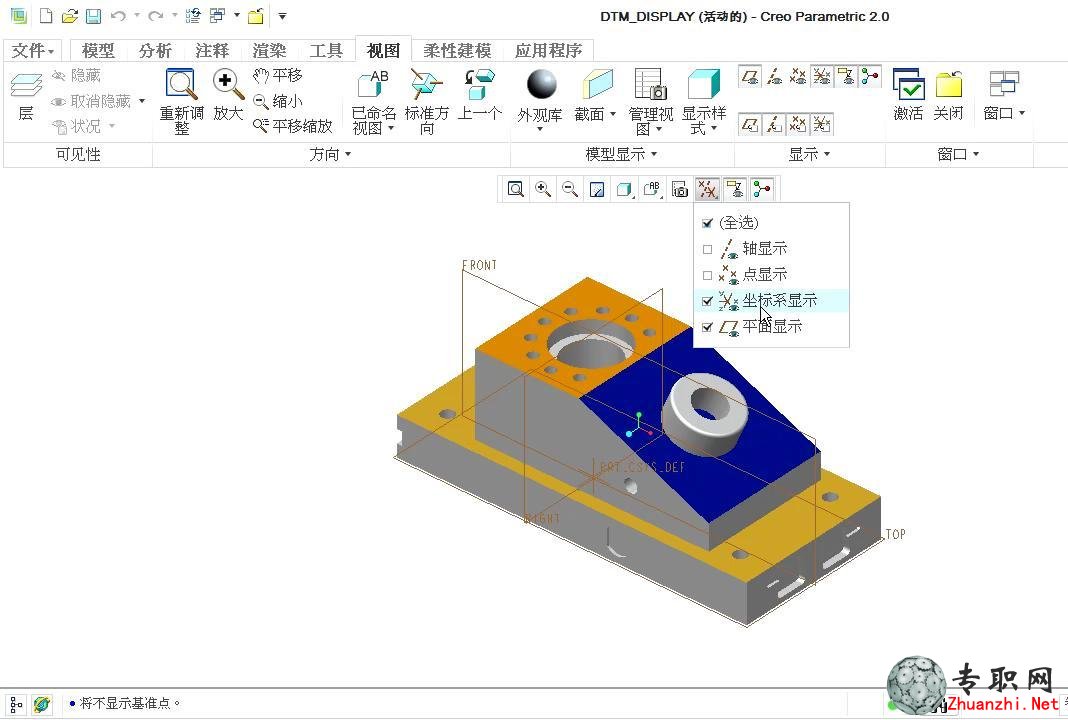Viewport: 1068px width, 720px height.
Task: Toggle spin center in graphics toolbar
Action: click(x=762, y=189)
